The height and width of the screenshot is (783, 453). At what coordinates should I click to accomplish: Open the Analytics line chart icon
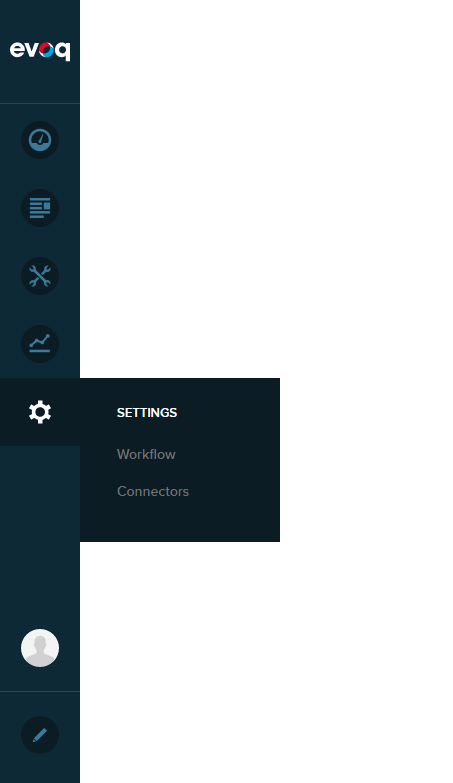point(40,344)
